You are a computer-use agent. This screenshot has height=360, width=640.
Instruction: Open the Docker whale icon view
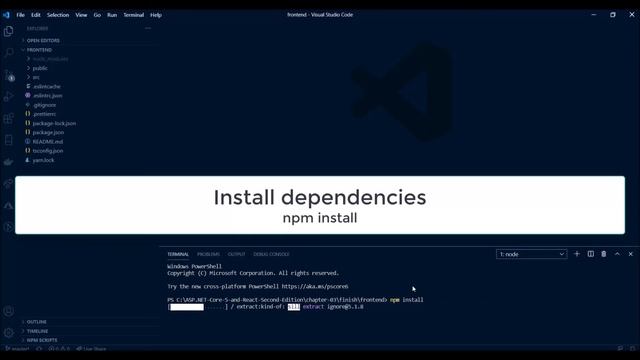coord(9,162)
